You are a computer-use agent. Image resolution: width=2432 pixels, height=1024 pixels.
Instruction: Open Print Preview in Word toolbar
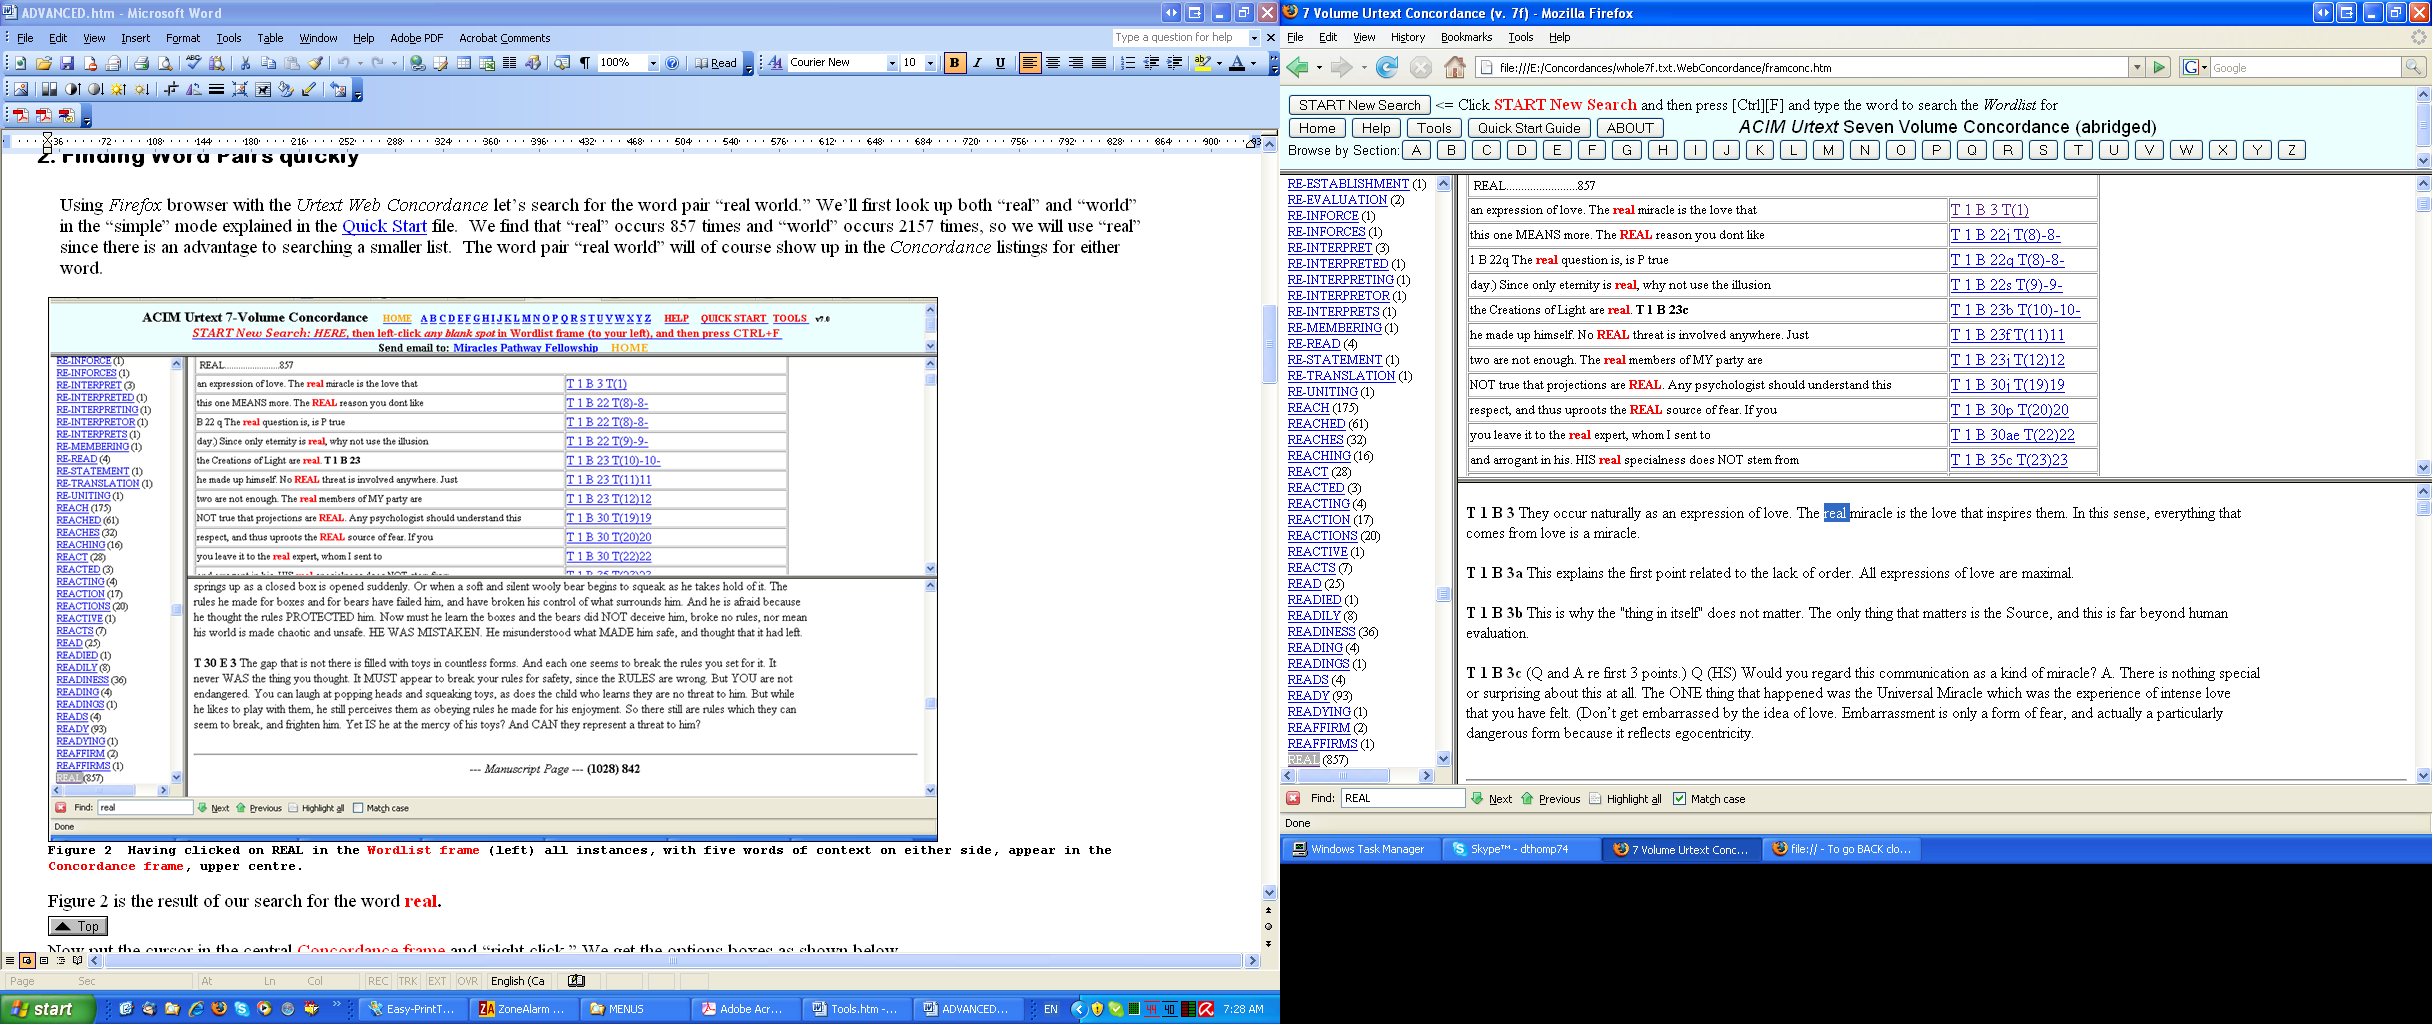pos(164,63)
